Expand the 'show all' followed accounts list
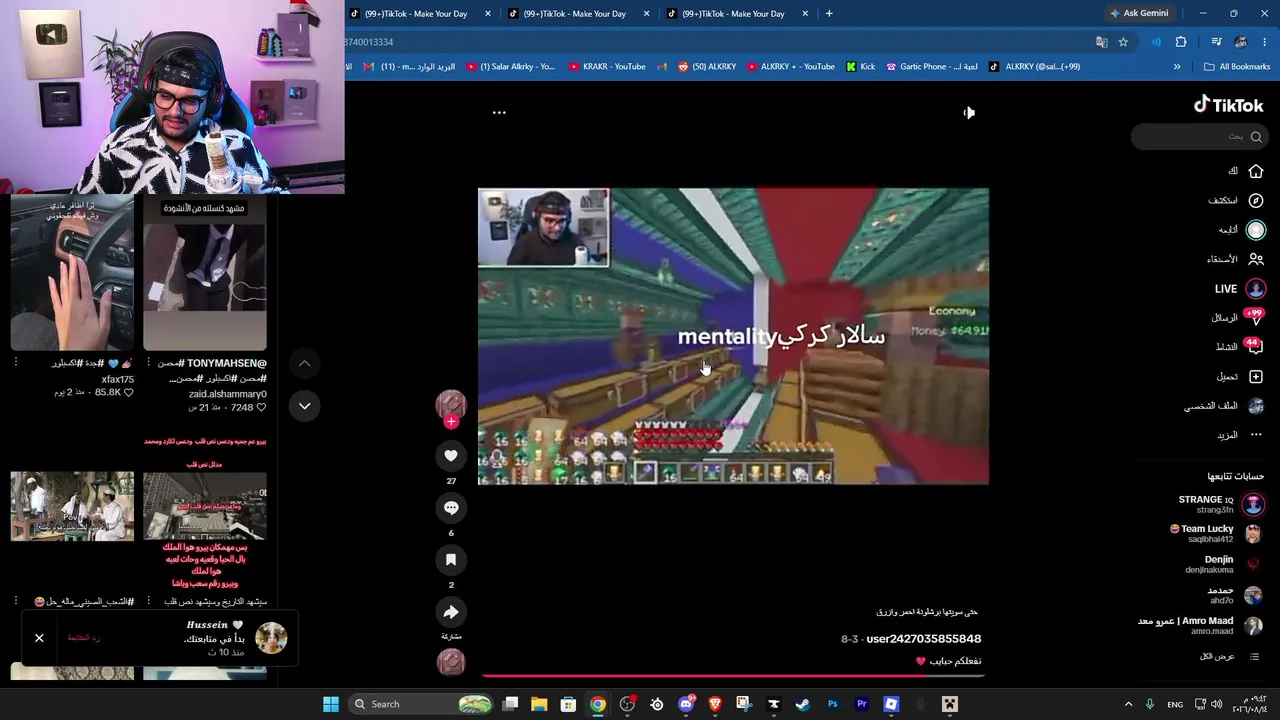The image size is (1280, 720). [x=1229, y=657]
